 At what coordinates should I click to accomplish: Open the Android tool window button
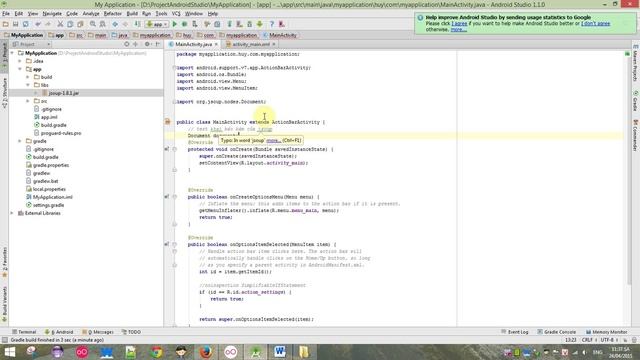(59, 332)
